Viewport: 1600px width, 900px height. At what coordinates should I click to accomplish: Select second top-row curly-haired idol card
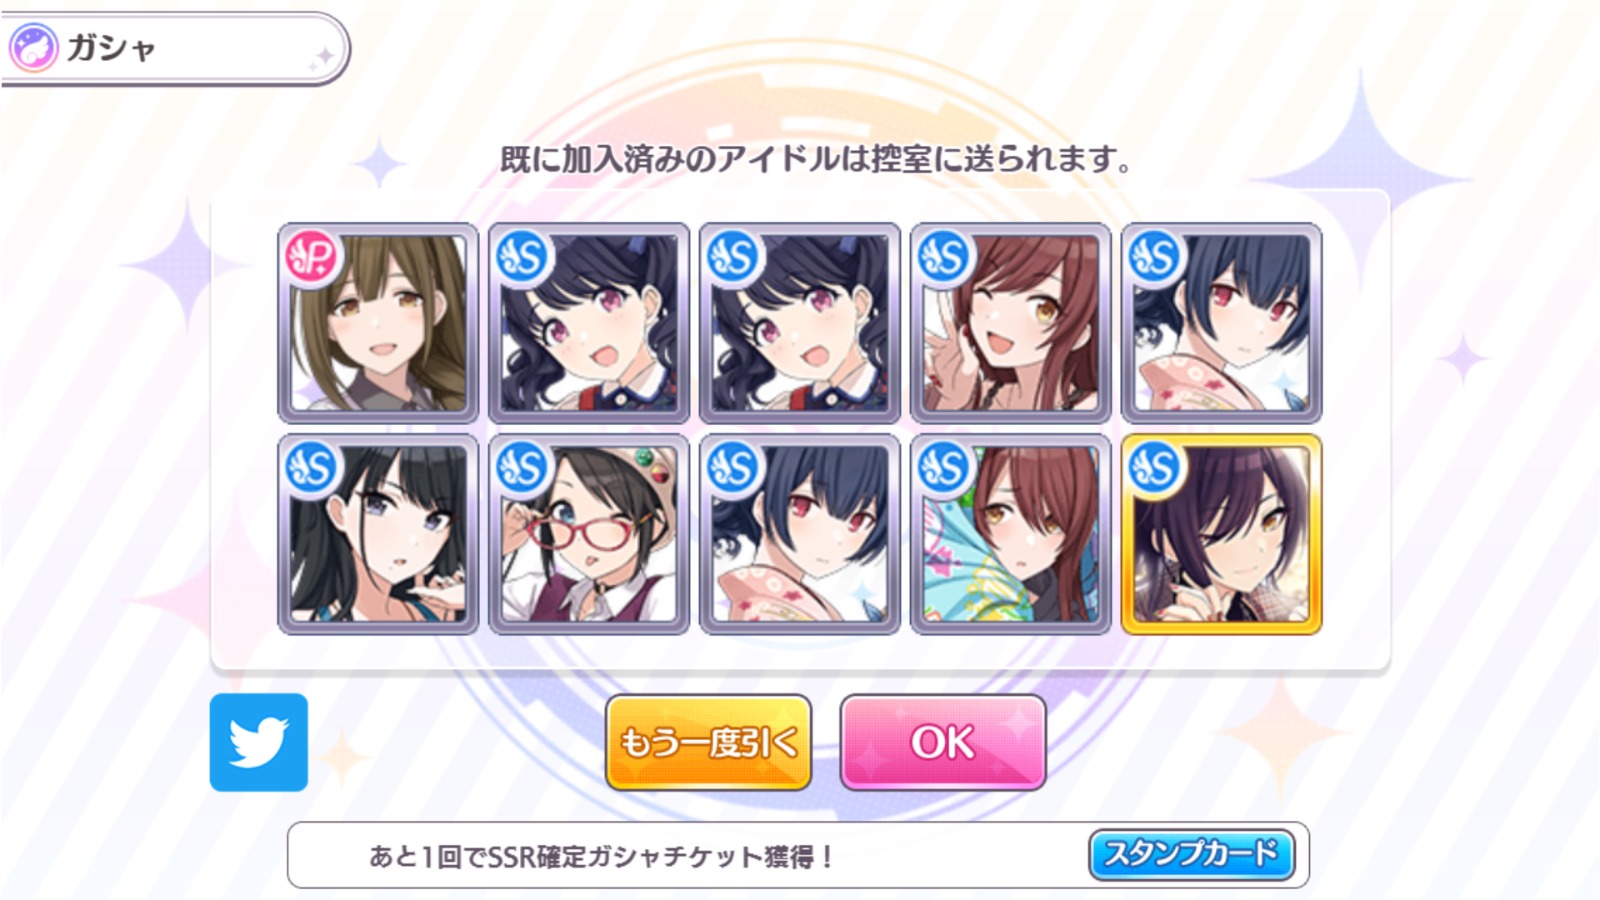pyautogui.click(x=589, y=323)
